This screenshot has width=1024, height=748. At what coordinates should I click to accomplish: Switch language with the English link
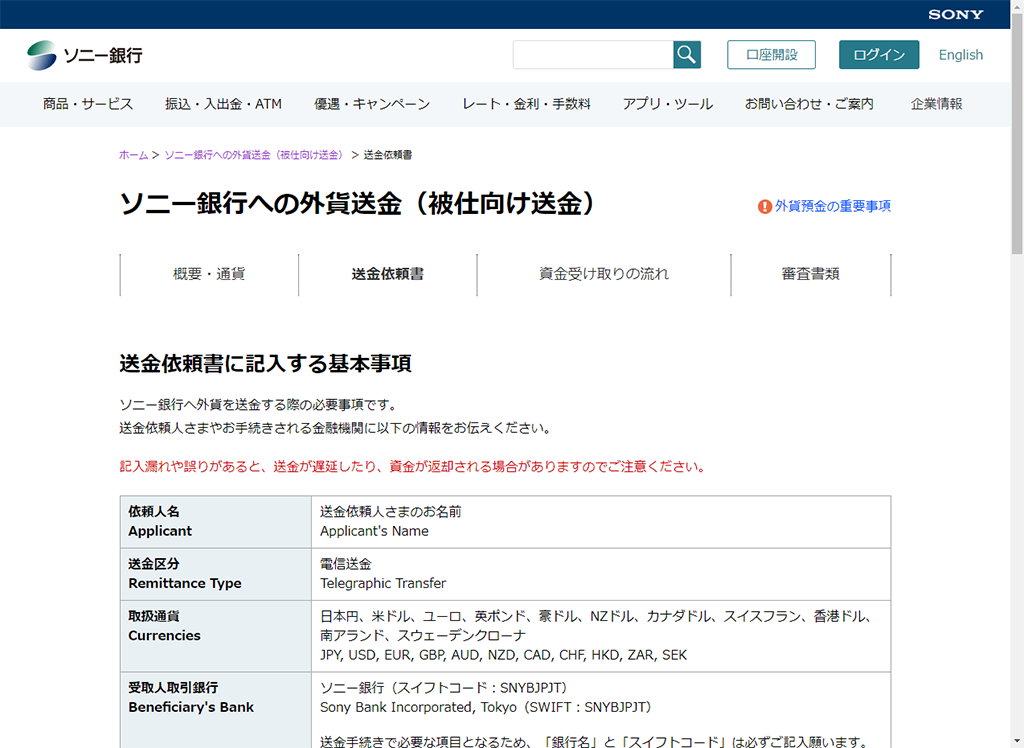(x=961, y=55)
